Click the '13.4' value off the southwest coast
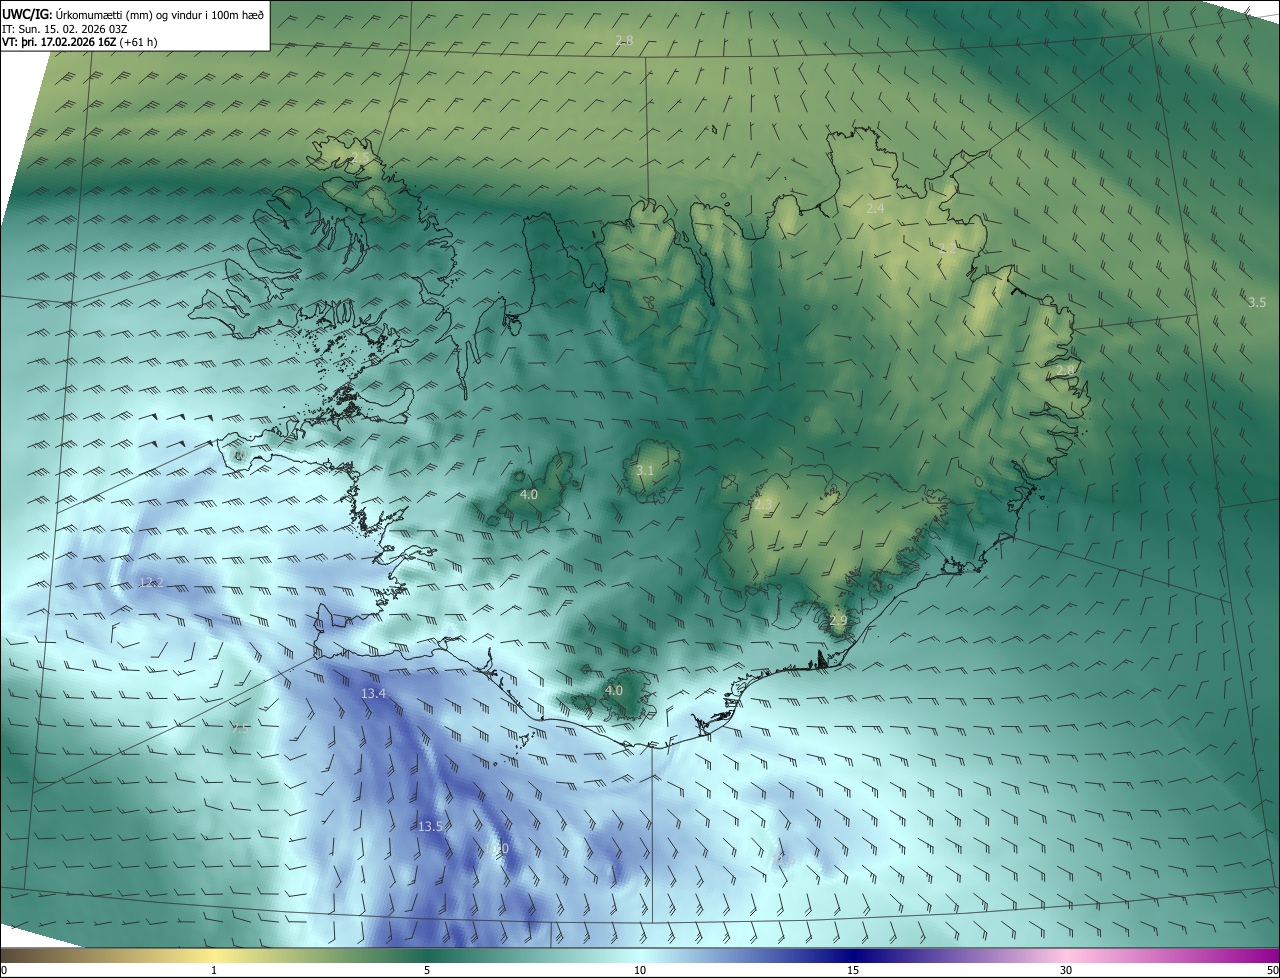Viewport: 1280px width, 978px height. click(373, 693)
